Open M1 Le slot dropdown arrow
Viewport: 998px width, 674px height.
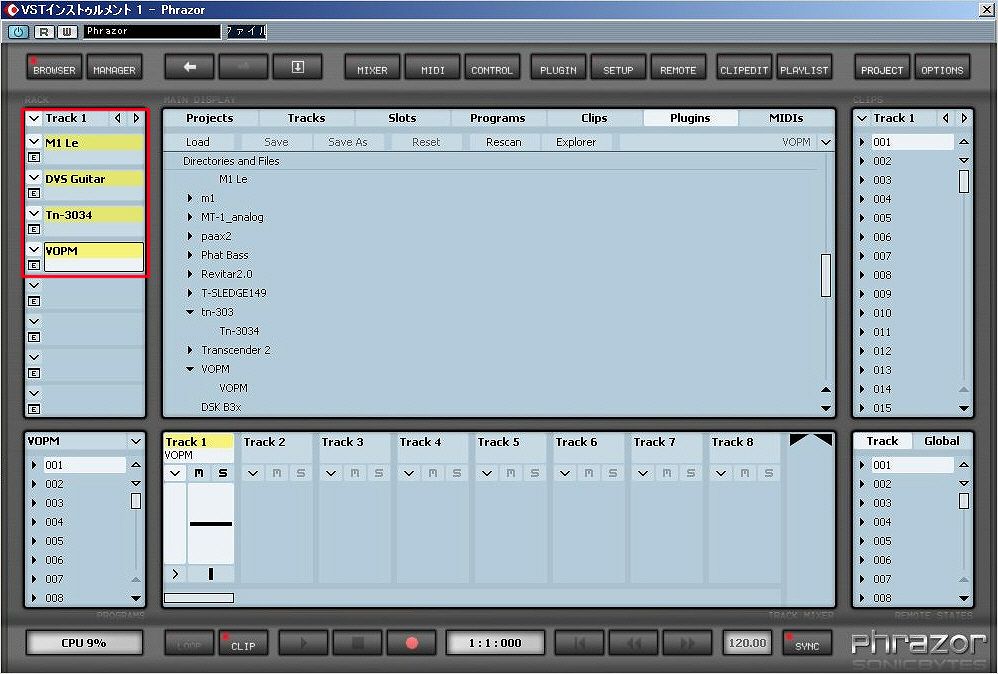point(34,142)
